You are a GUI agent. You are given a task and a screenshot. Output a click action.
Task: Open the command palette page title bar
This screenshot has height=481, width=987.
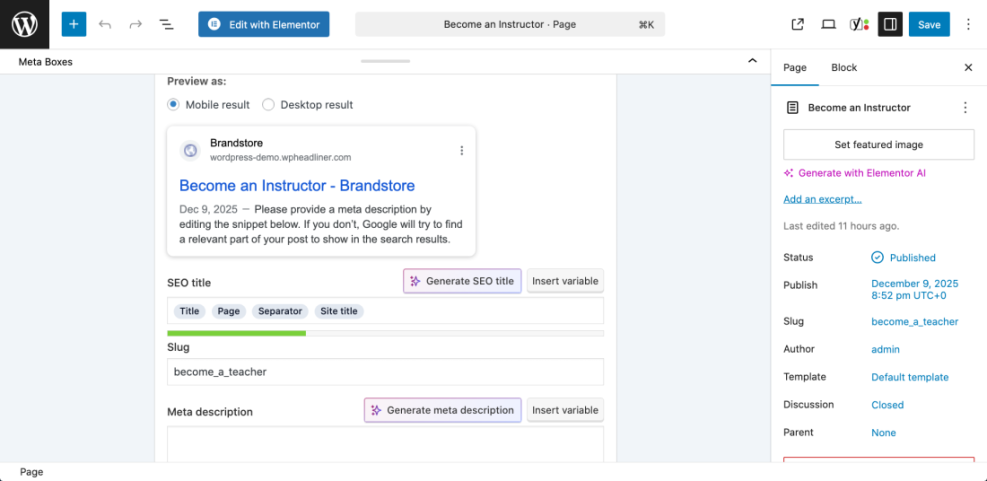510,25
